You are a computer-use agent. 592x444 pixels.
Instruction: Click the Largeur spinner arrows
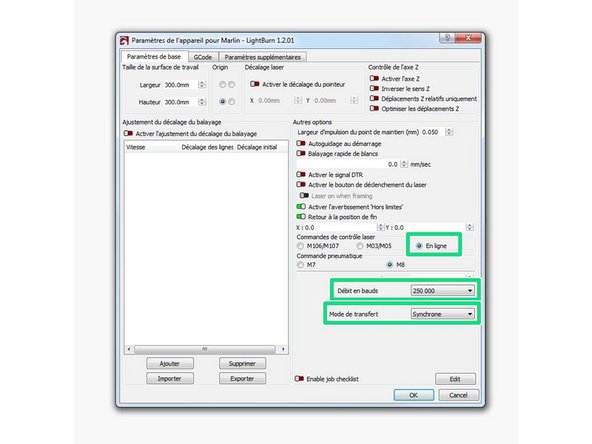click(x=202, y=85)
